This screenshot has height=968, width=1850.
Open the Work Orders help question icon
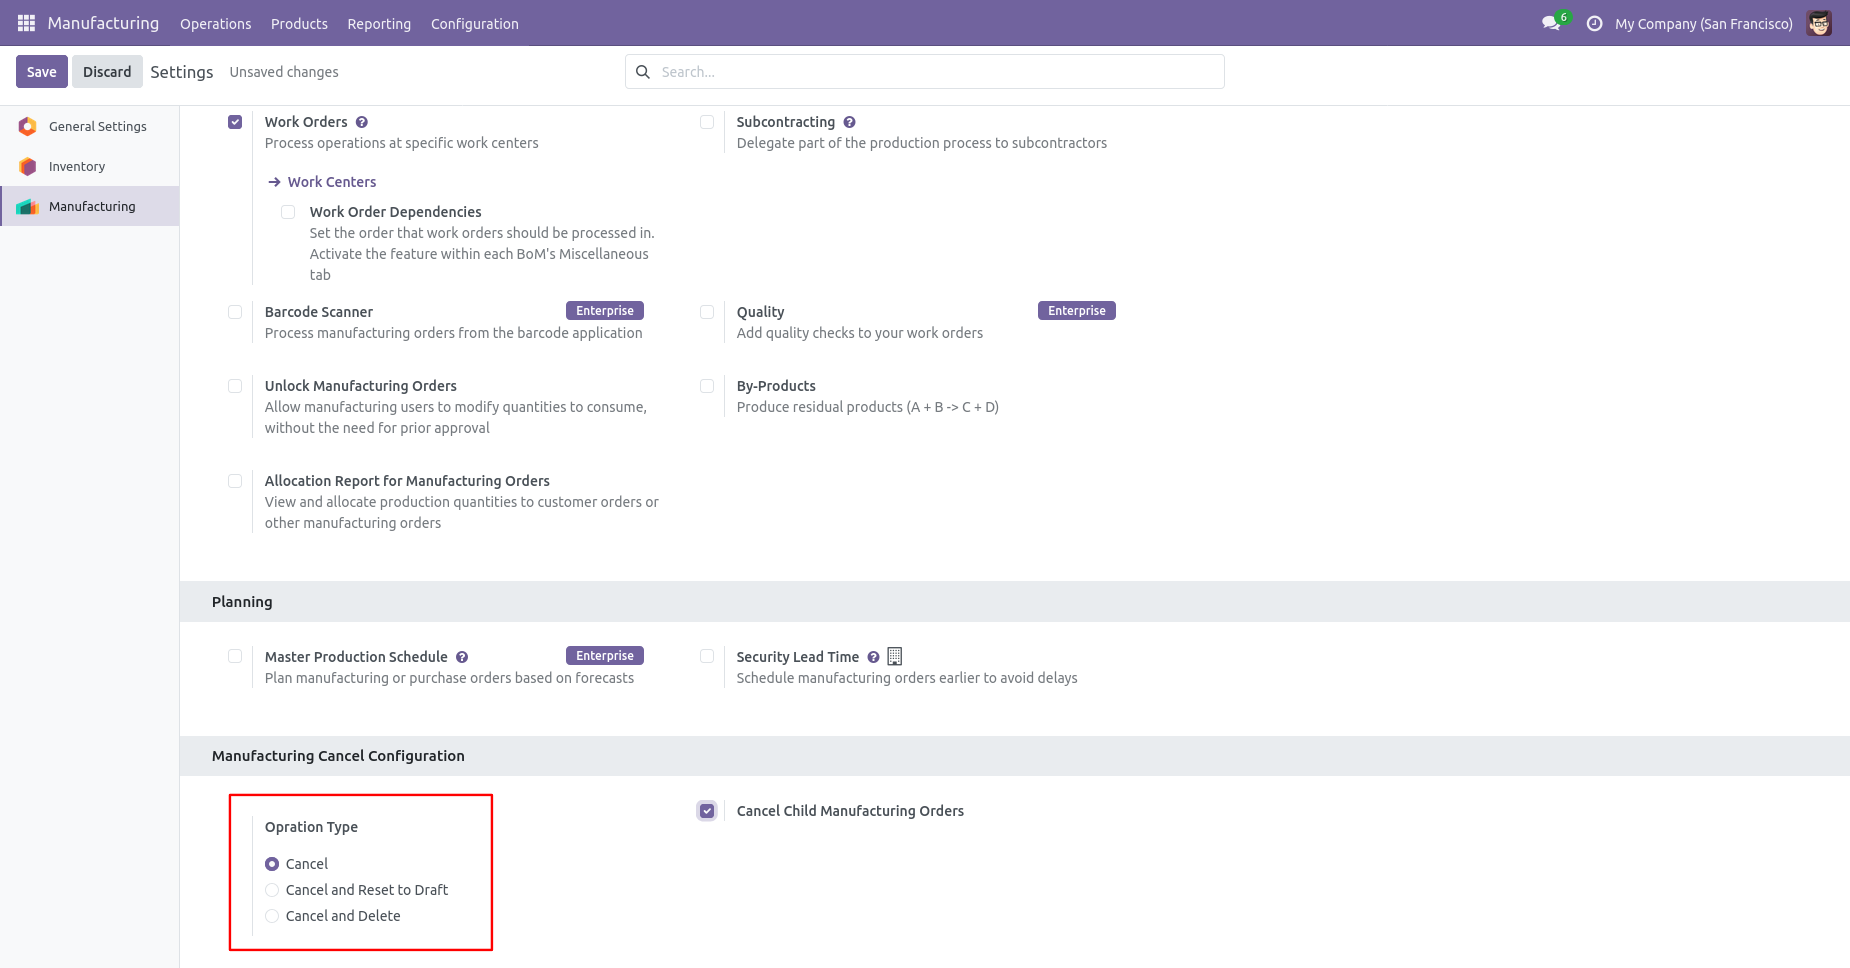pos(362,122)
